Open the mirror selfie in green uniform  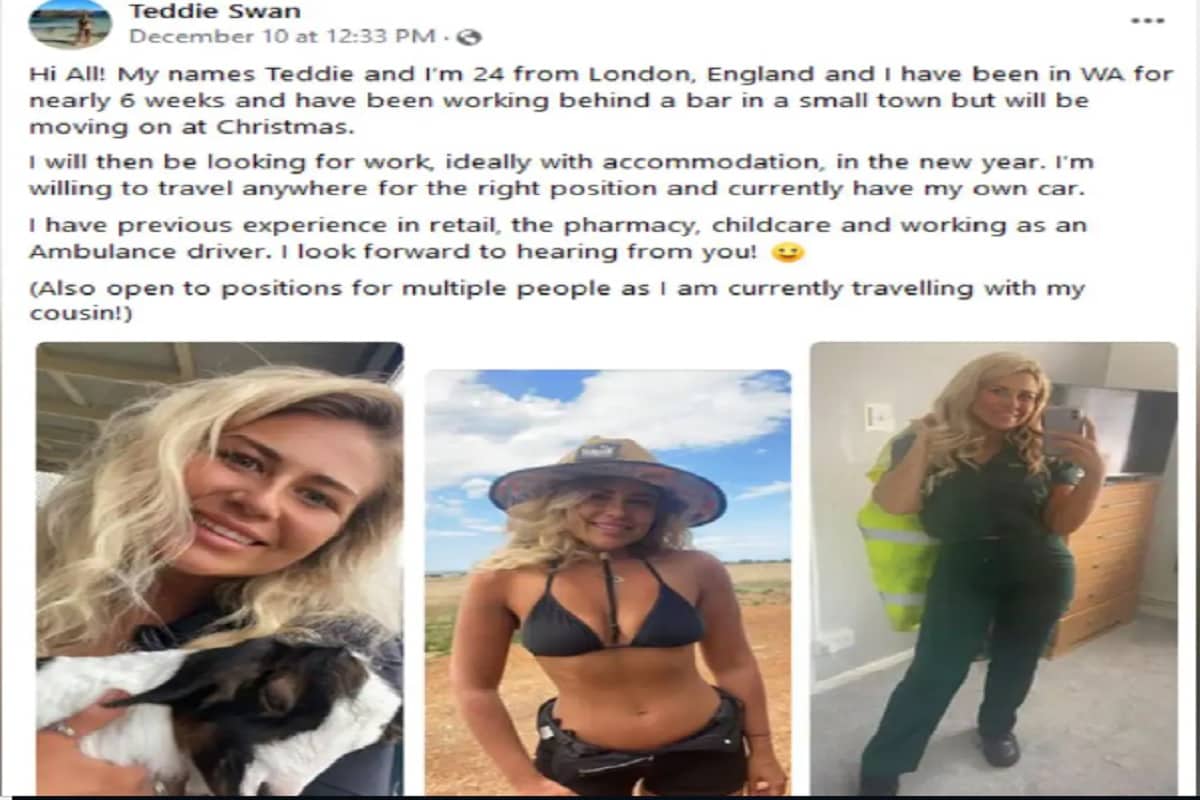[x=994, y=569]
